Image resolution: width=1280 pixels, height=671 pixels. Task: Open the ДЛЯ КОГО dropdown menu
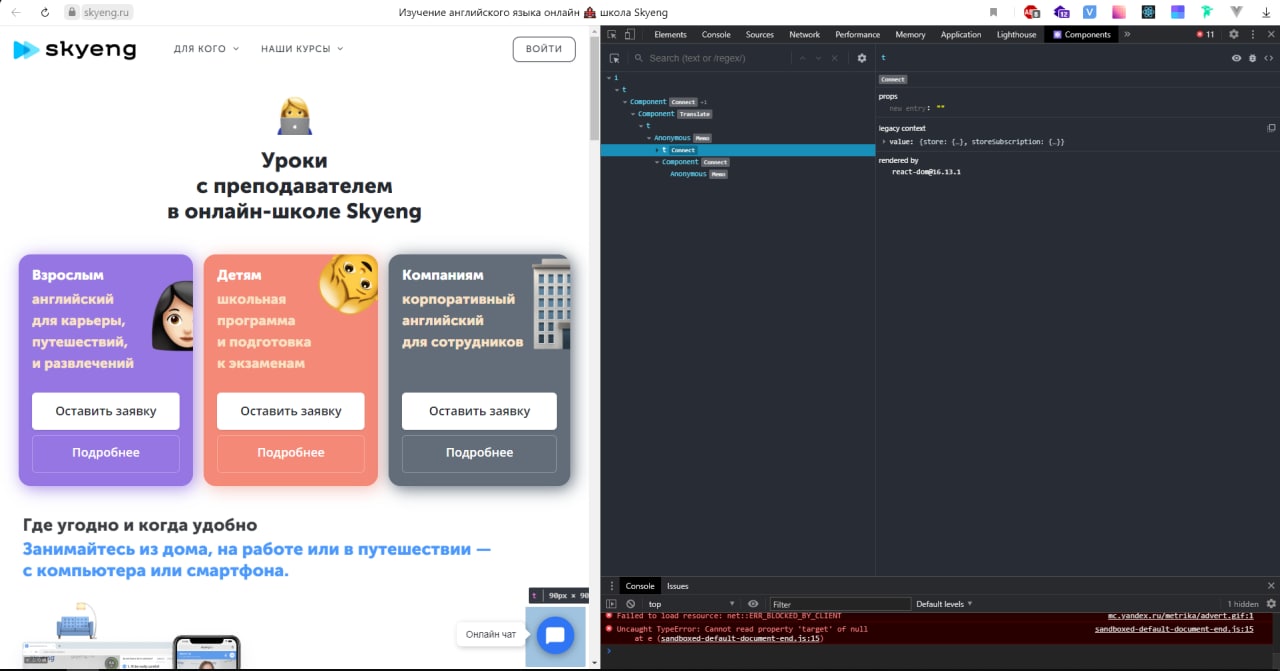coord(206,49)
